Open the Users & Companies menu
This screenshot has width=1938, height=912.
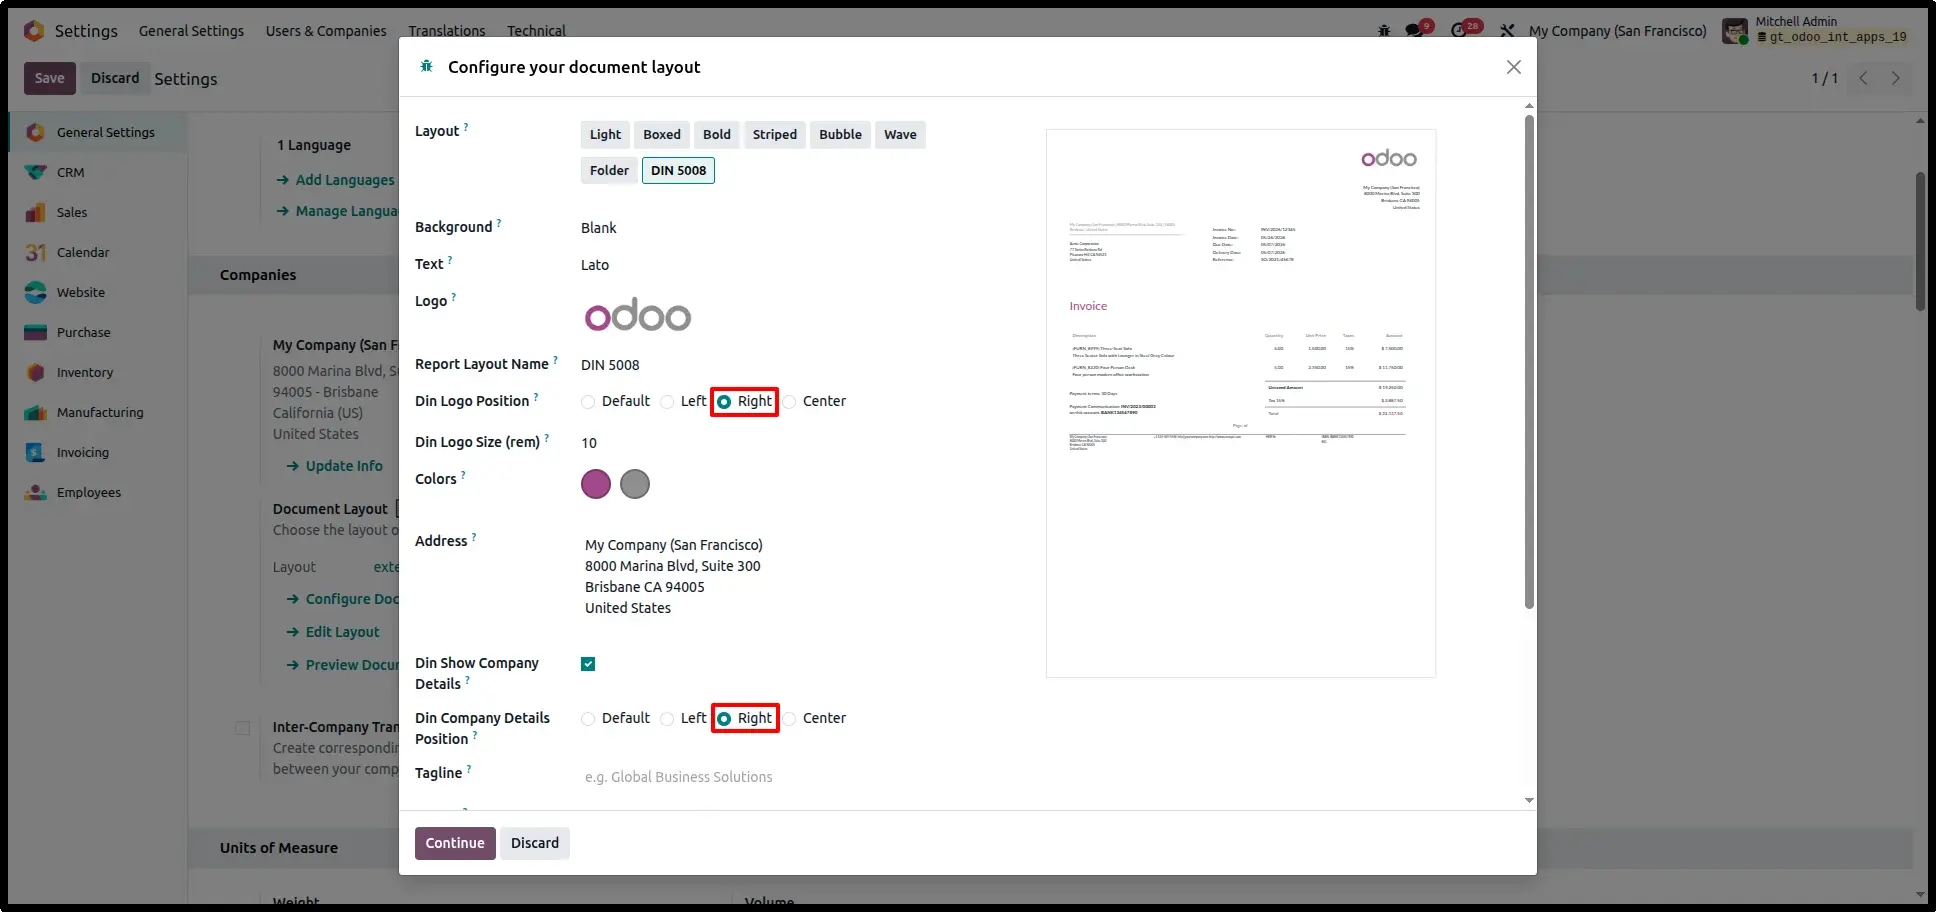click(326, 31)
